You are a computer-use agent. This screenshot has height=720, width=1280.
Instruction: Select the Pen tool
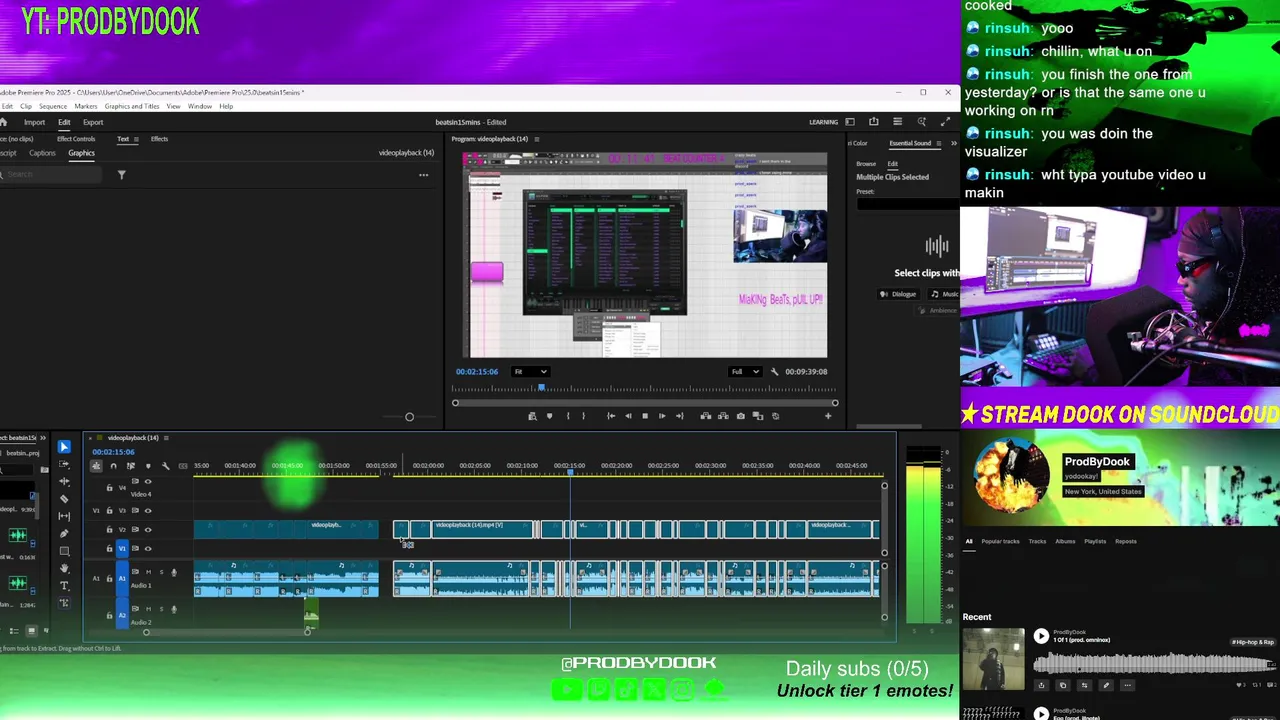pos(64,533)
